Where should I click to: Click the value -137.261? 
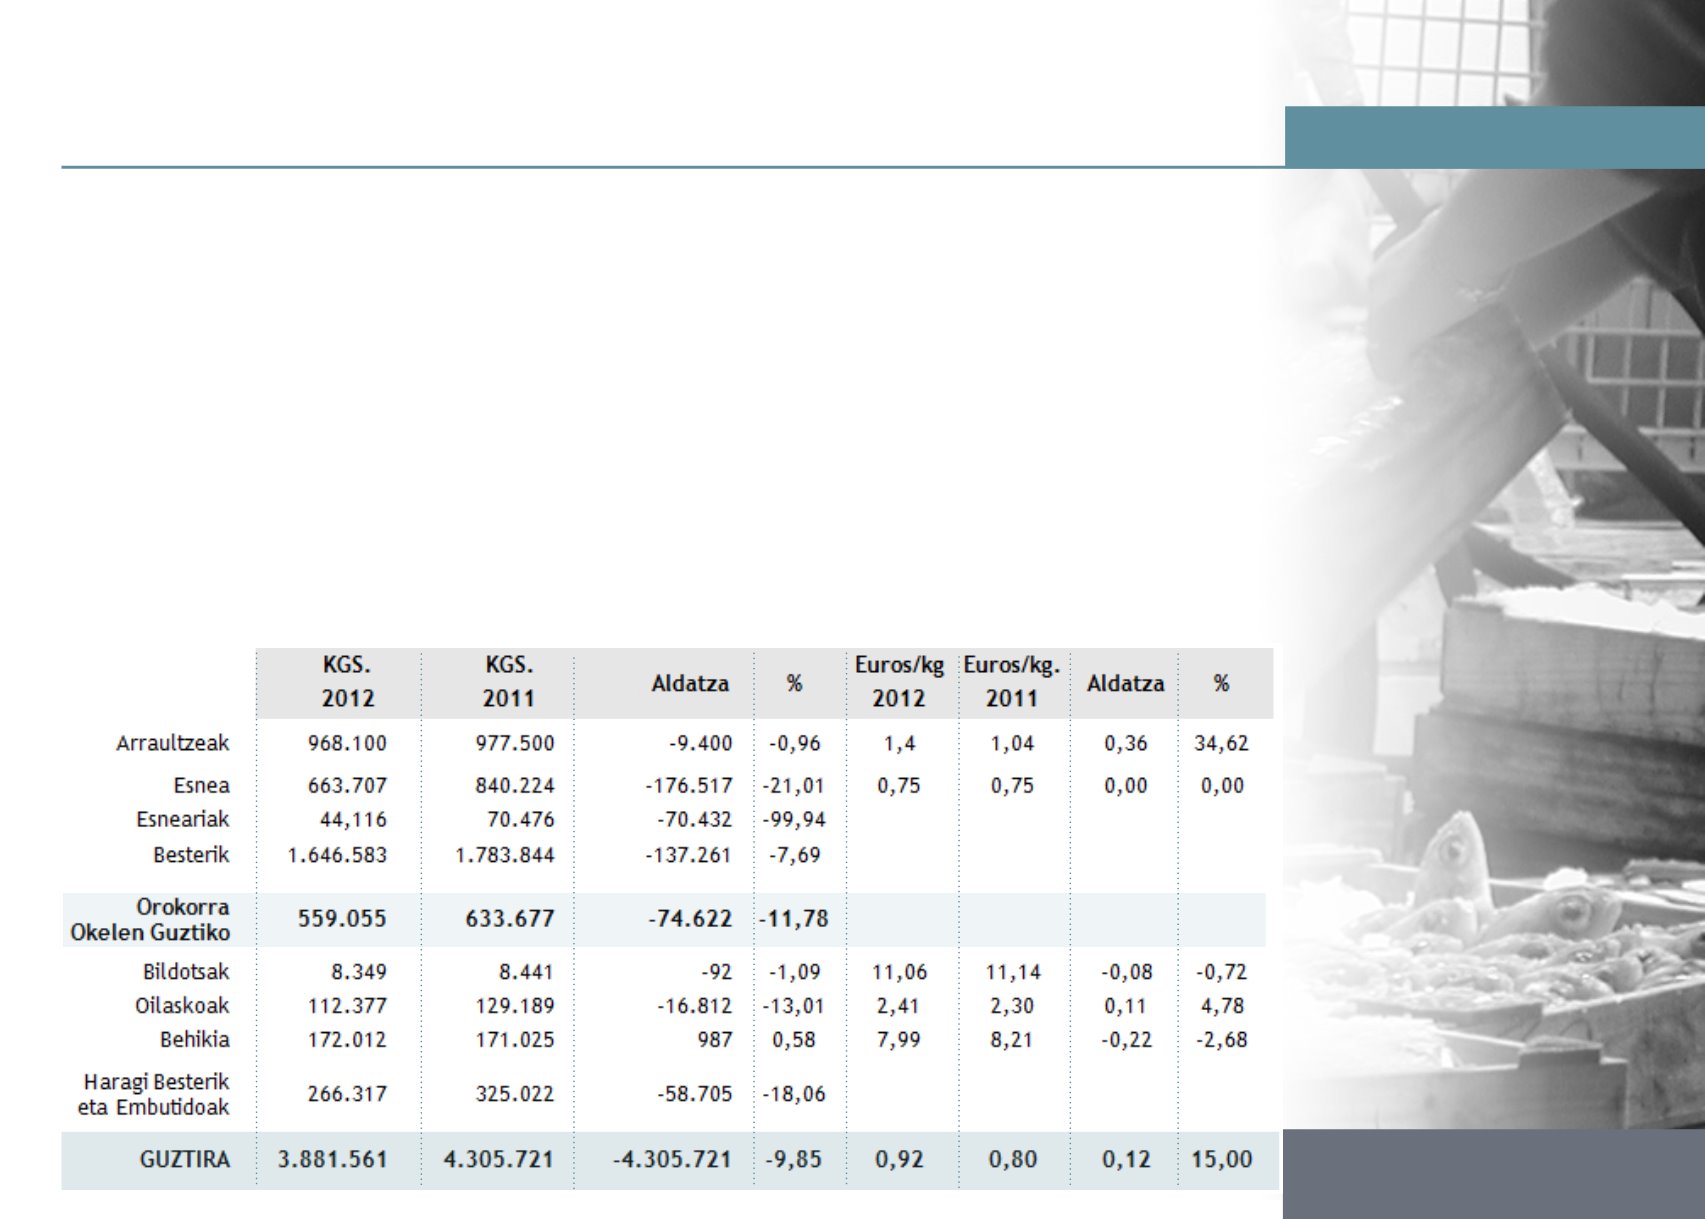click(689, 855)
